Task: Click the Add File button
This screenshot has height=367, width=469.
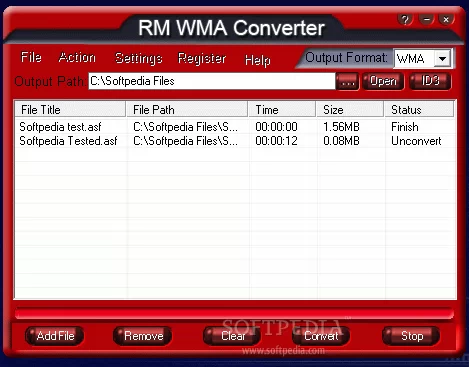Action: [x=55, y=336]
